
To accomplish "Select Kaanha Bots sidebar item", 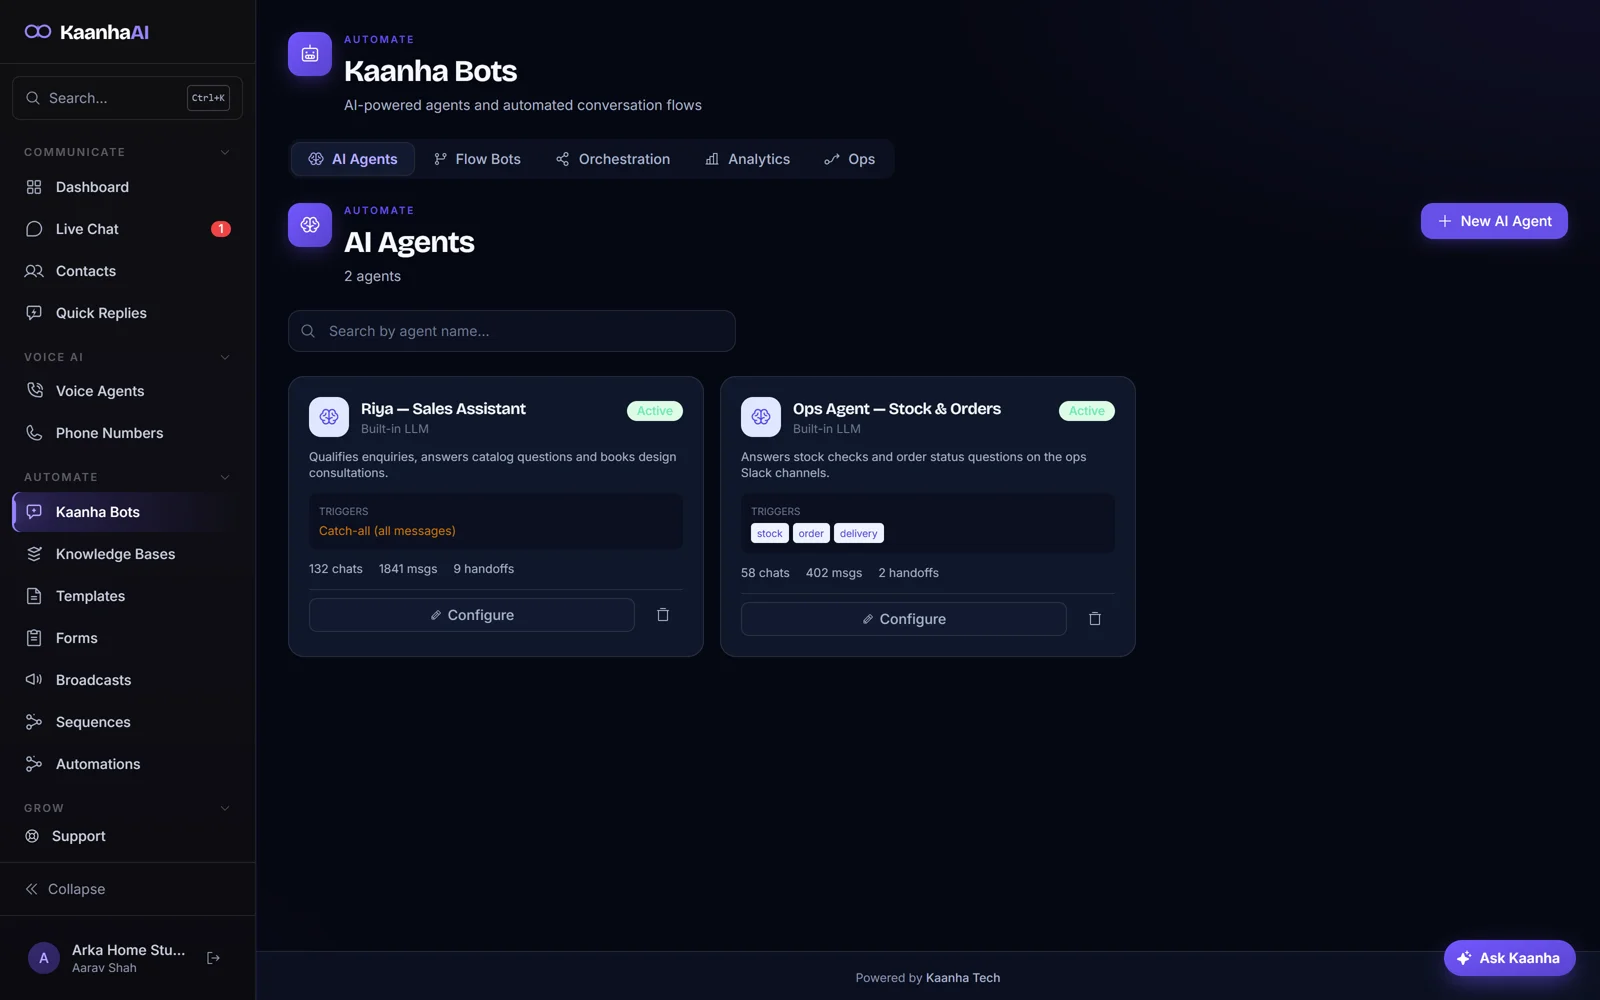I will point(128,512).
